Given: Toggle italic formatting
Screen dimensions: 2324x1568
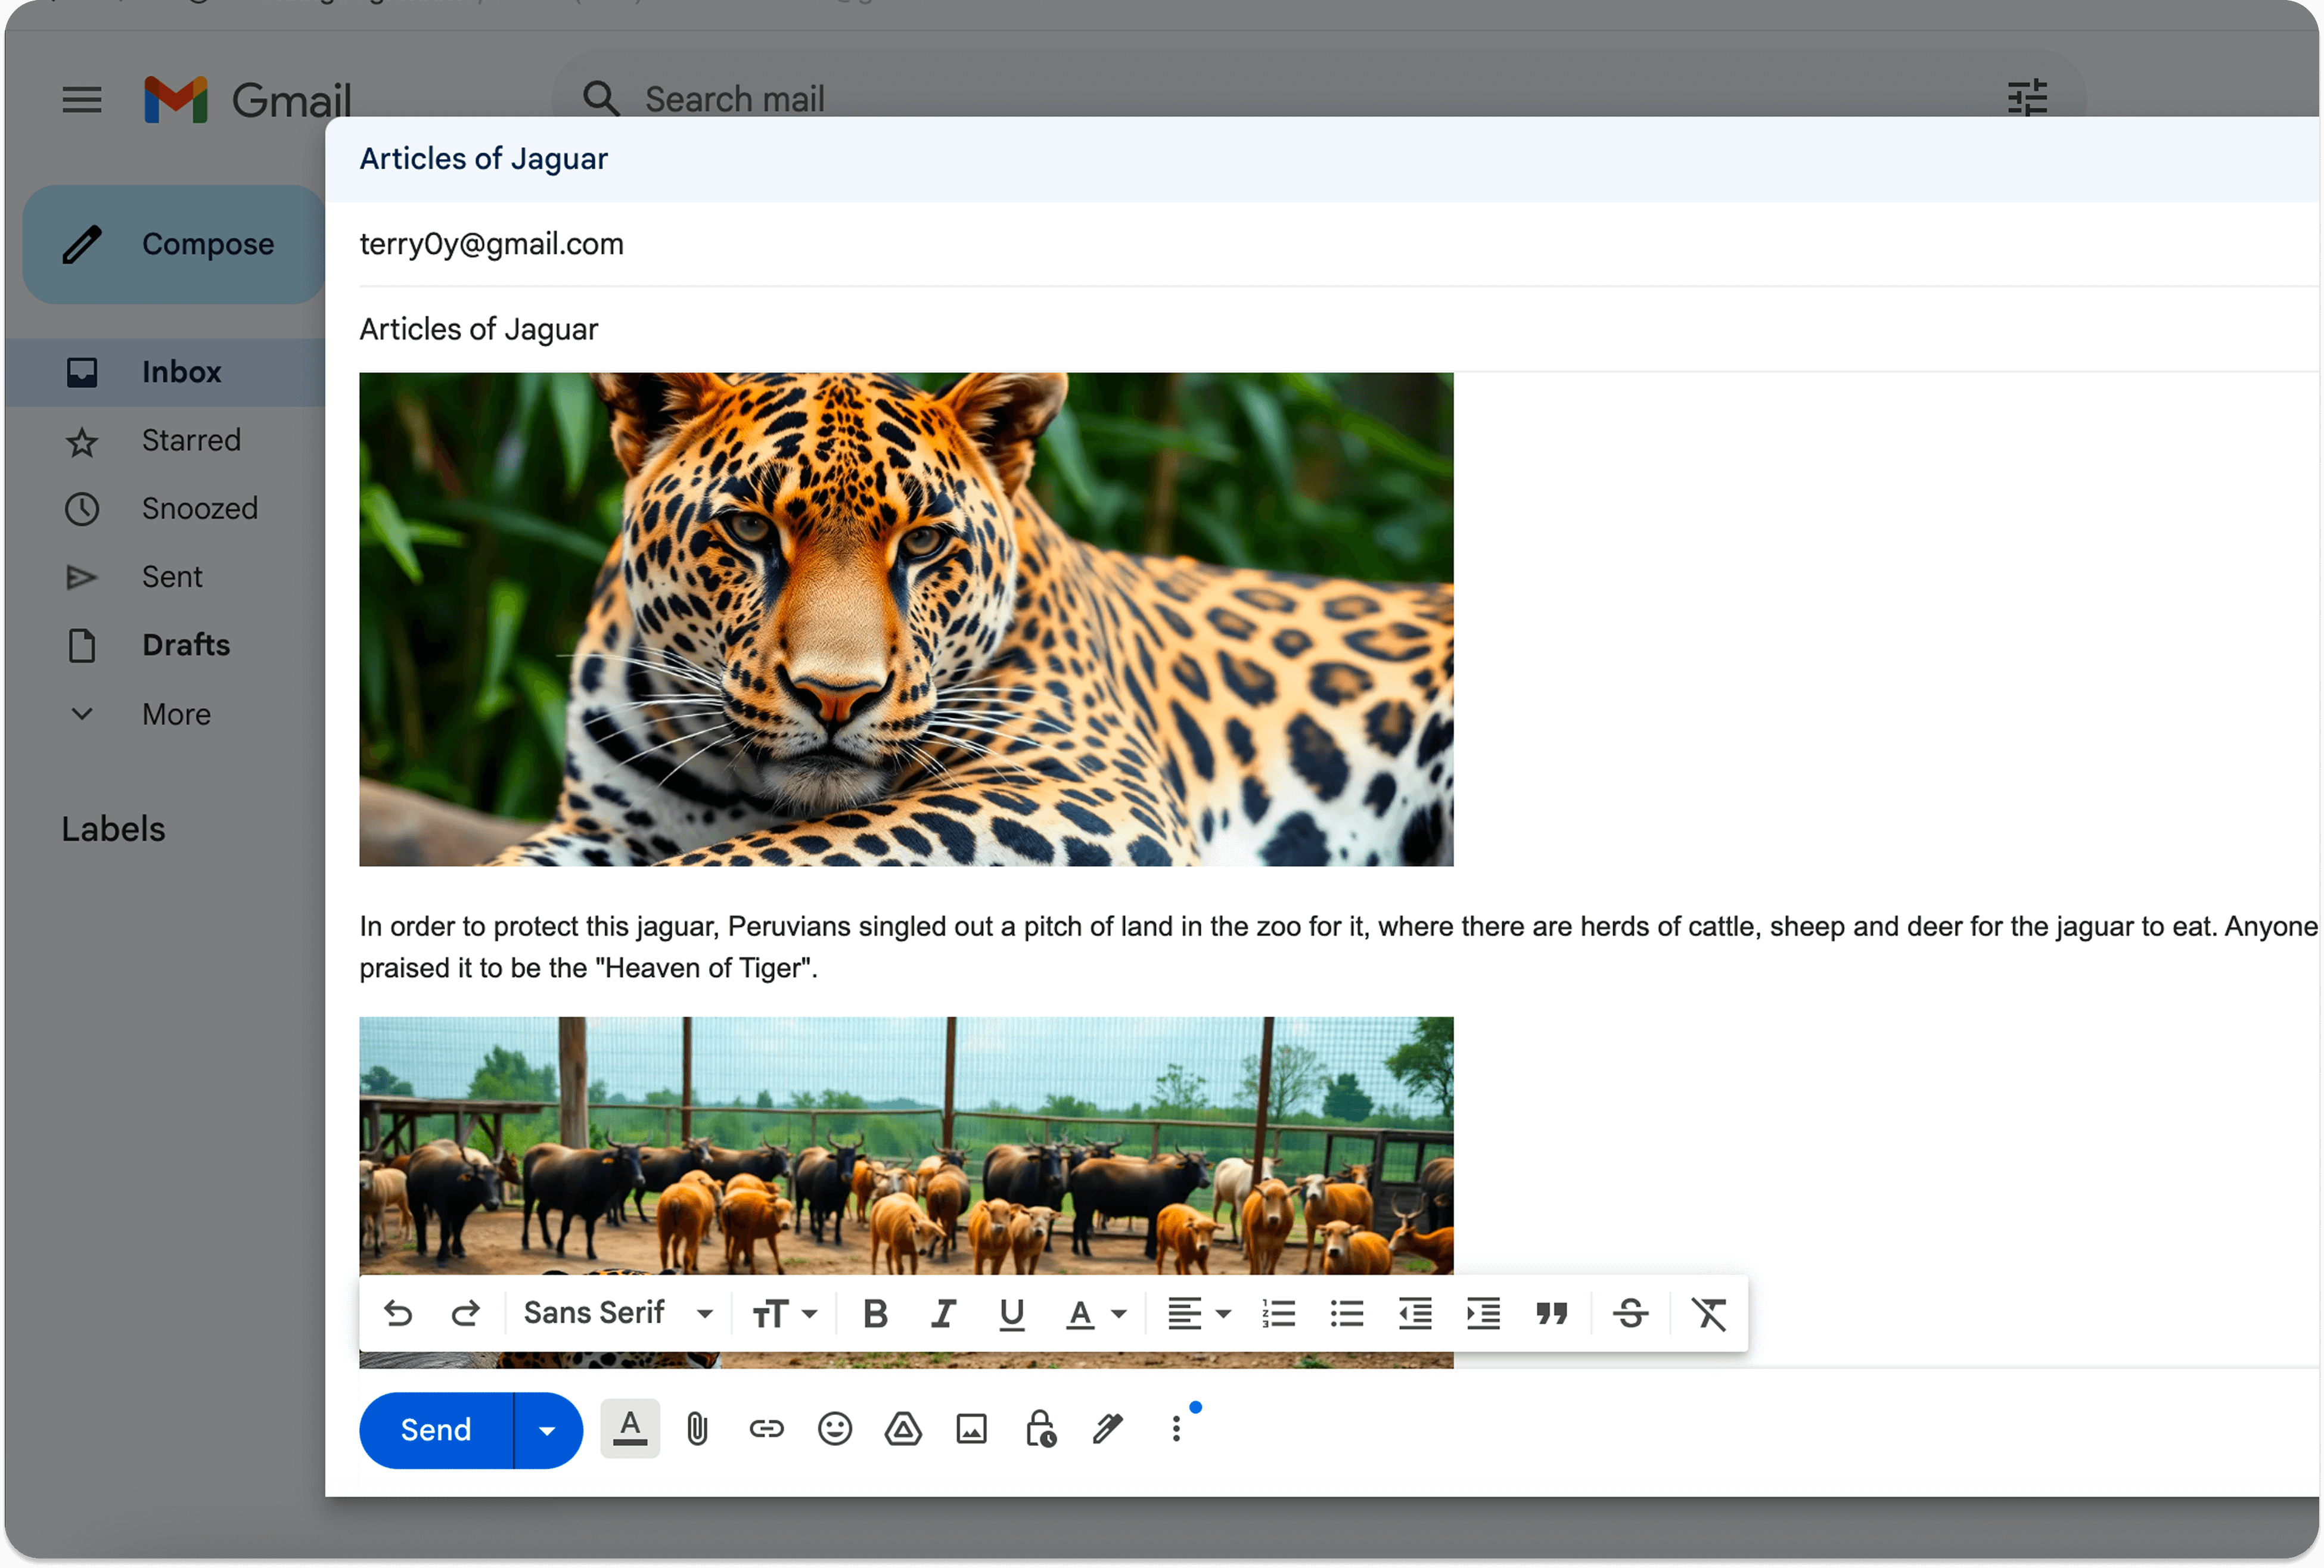Looking at the screenshot, I should point(942,1313).
